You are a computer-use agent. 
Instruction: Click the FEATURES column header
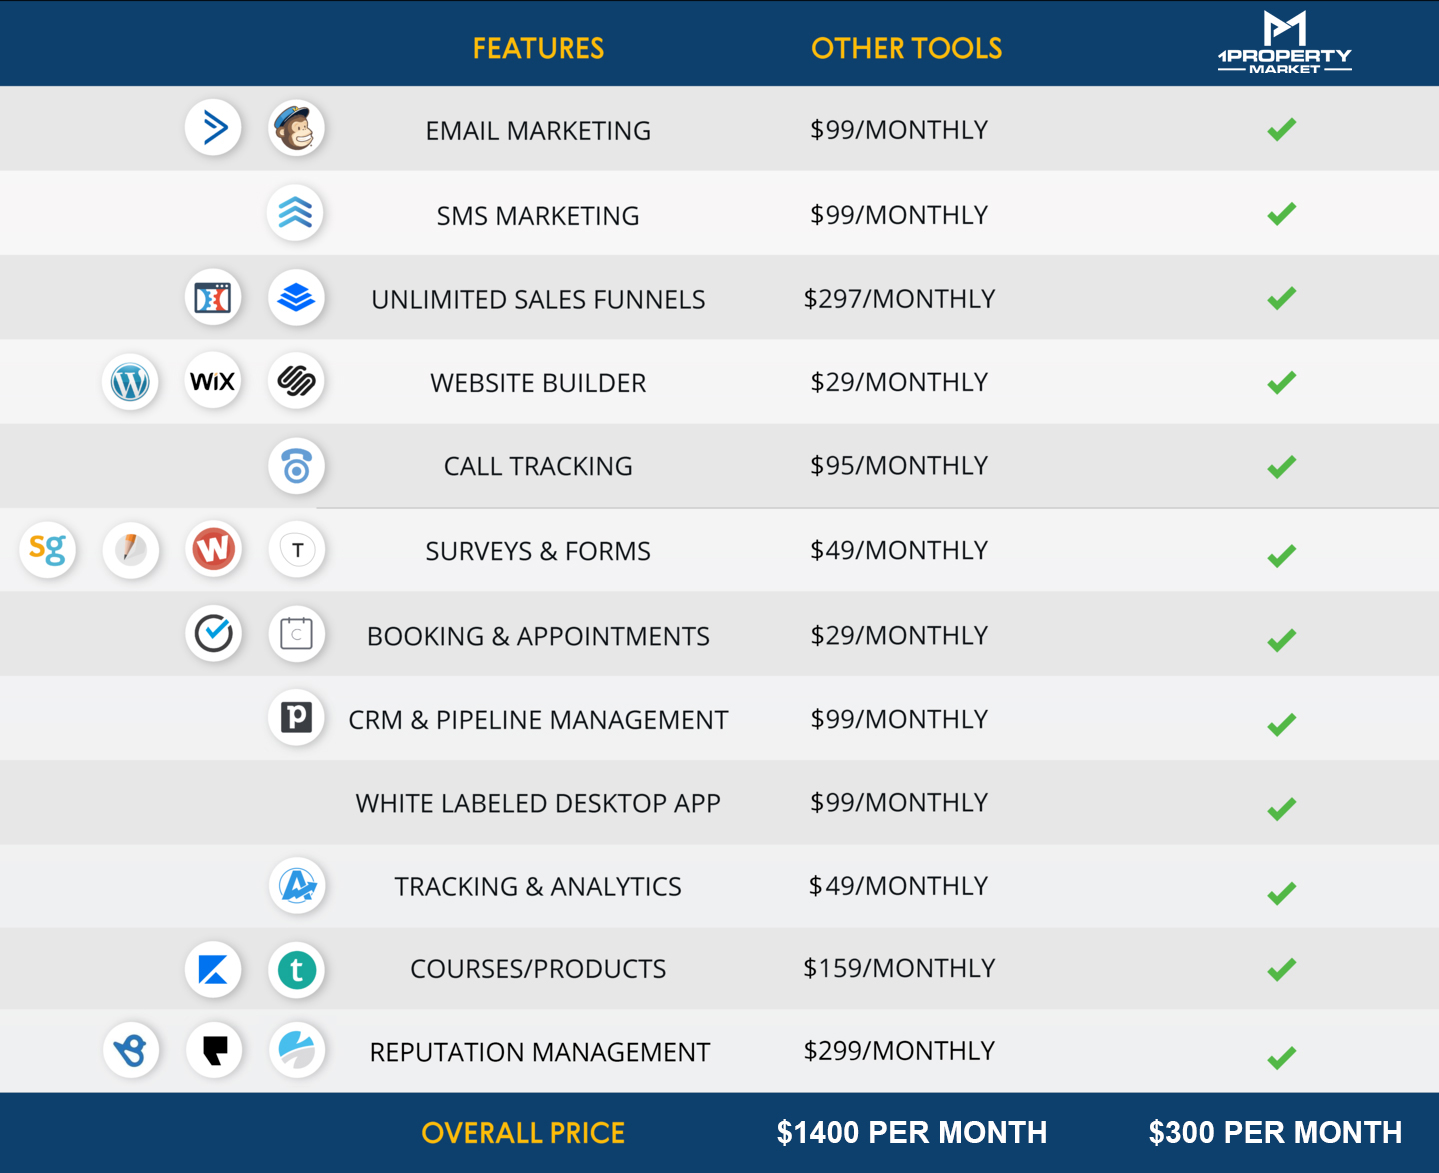coord(538,48)
